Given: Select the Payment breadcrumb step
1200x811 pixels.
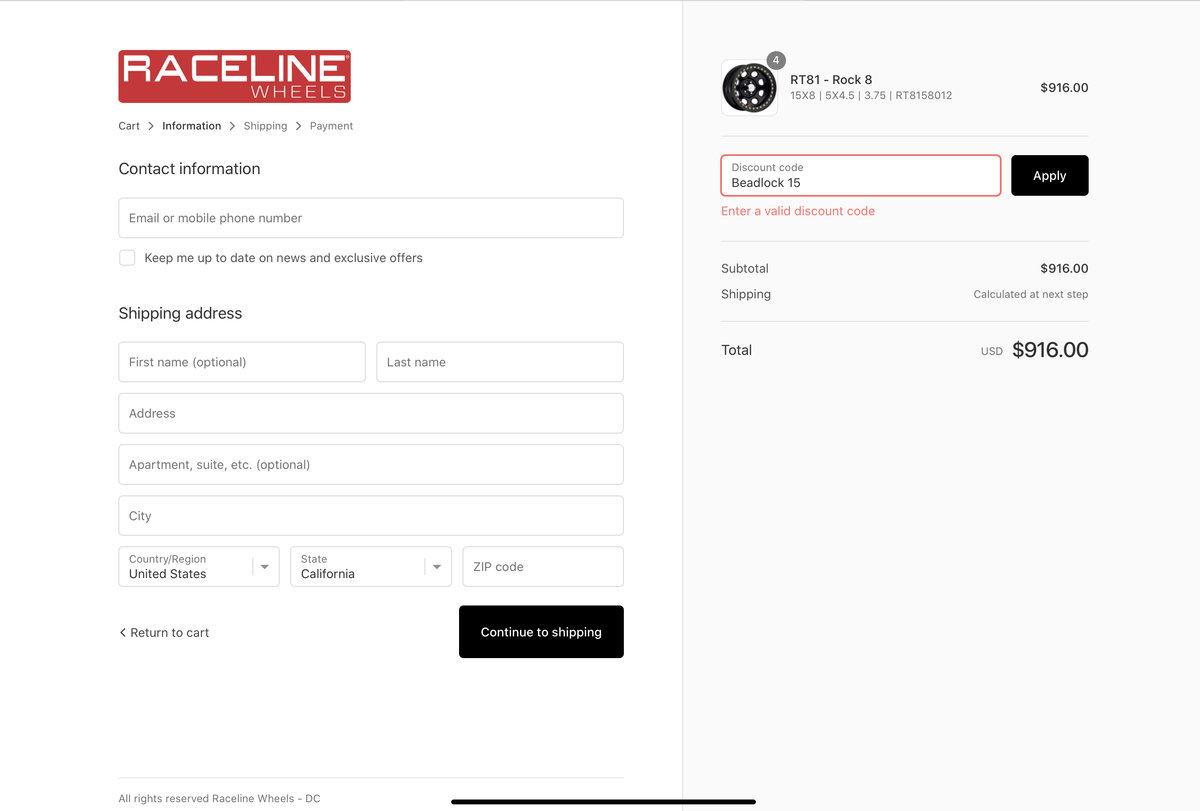Looking at the screenshot, I should tap(331, 126).
